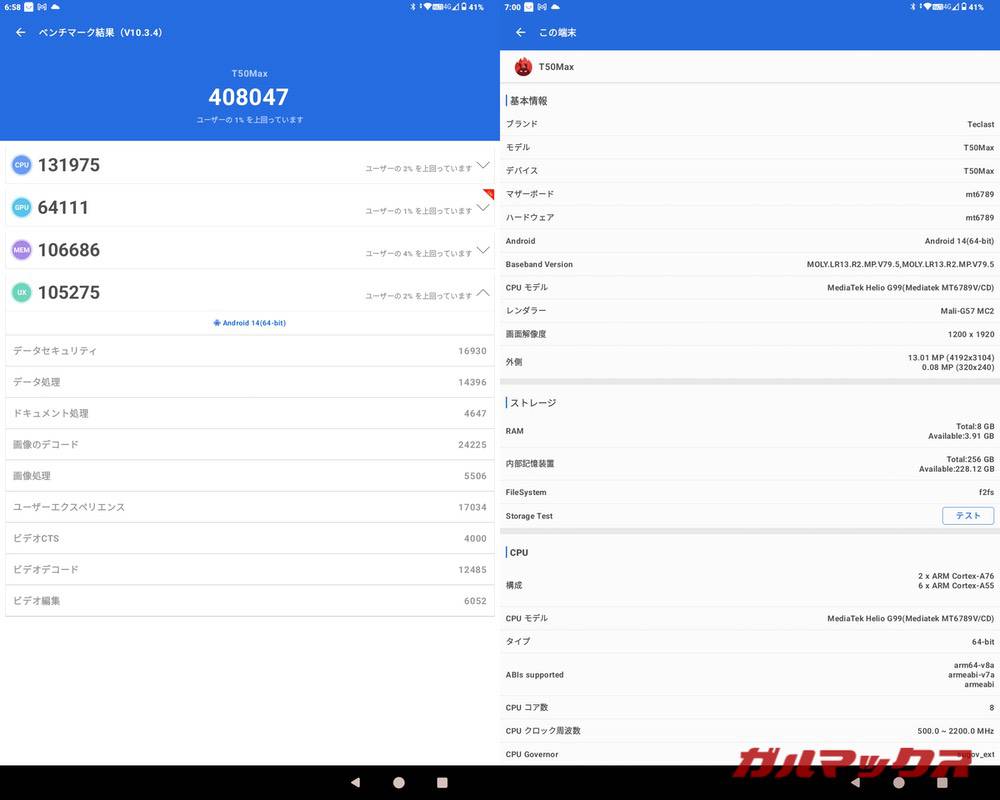Select the データセキュリティ score row
Image resolution: width=1000 pixels, height=800 pixels.
[x=249, y=351]
